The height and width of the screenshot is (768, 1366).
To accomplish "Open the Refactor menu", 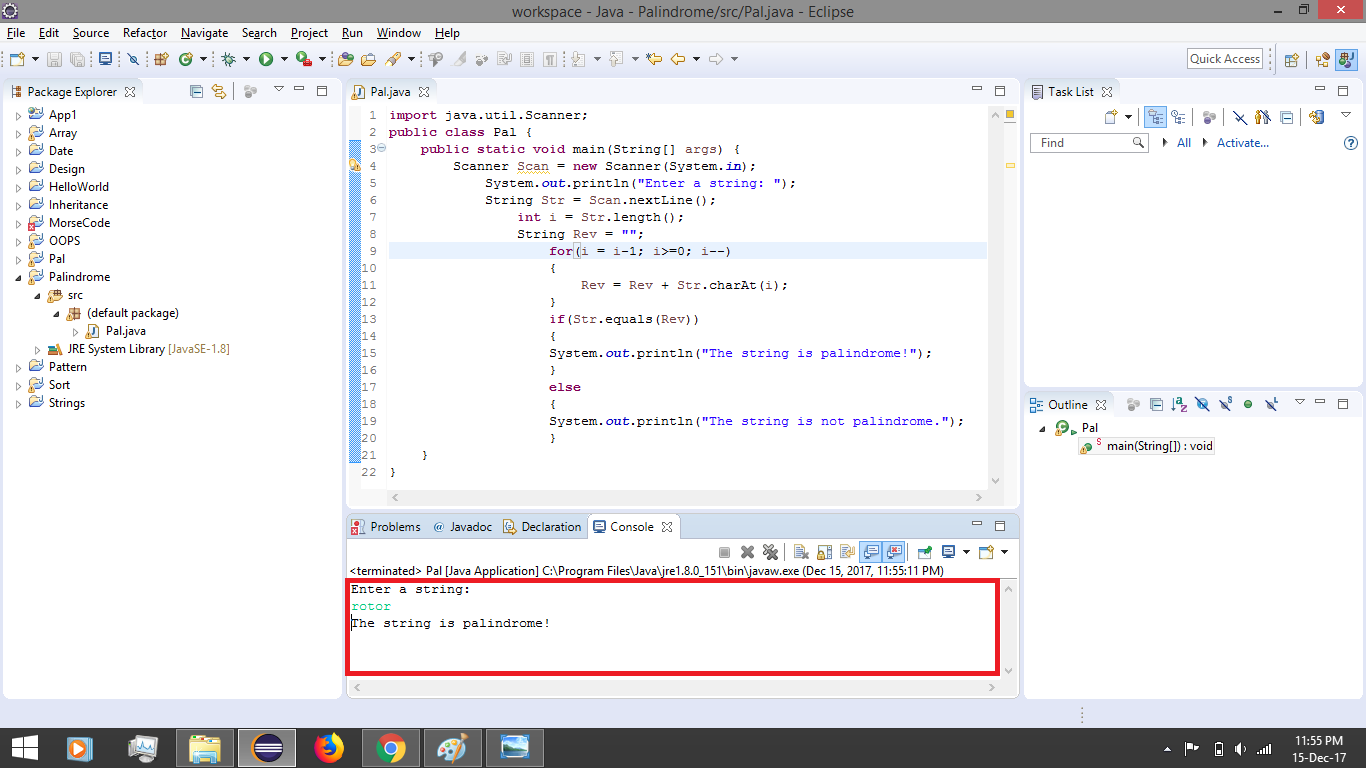I will click(144, 33).
